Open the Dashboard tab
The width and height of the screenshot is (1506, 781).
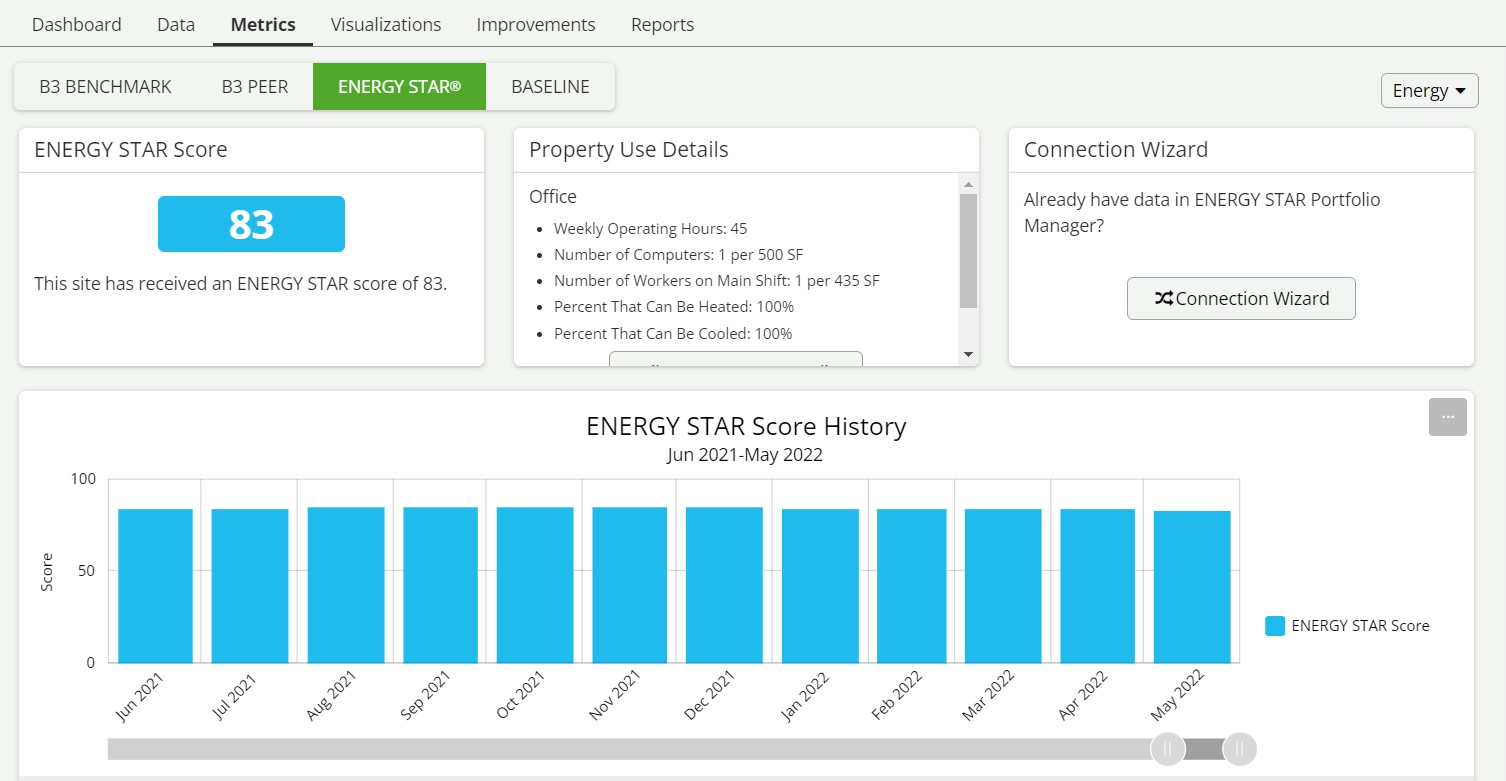point(77,24)
